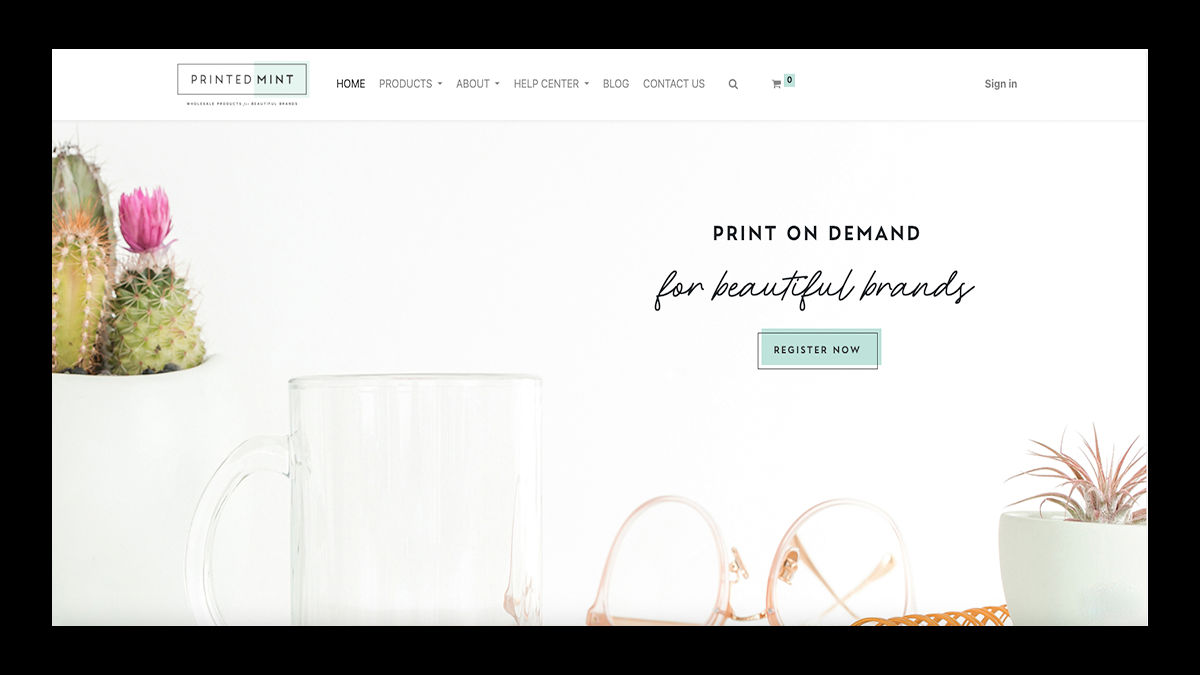Click the pink eyeglasses in hero image
The height and width of the screenshot is (675, 1200).
(x=750, y=563)
